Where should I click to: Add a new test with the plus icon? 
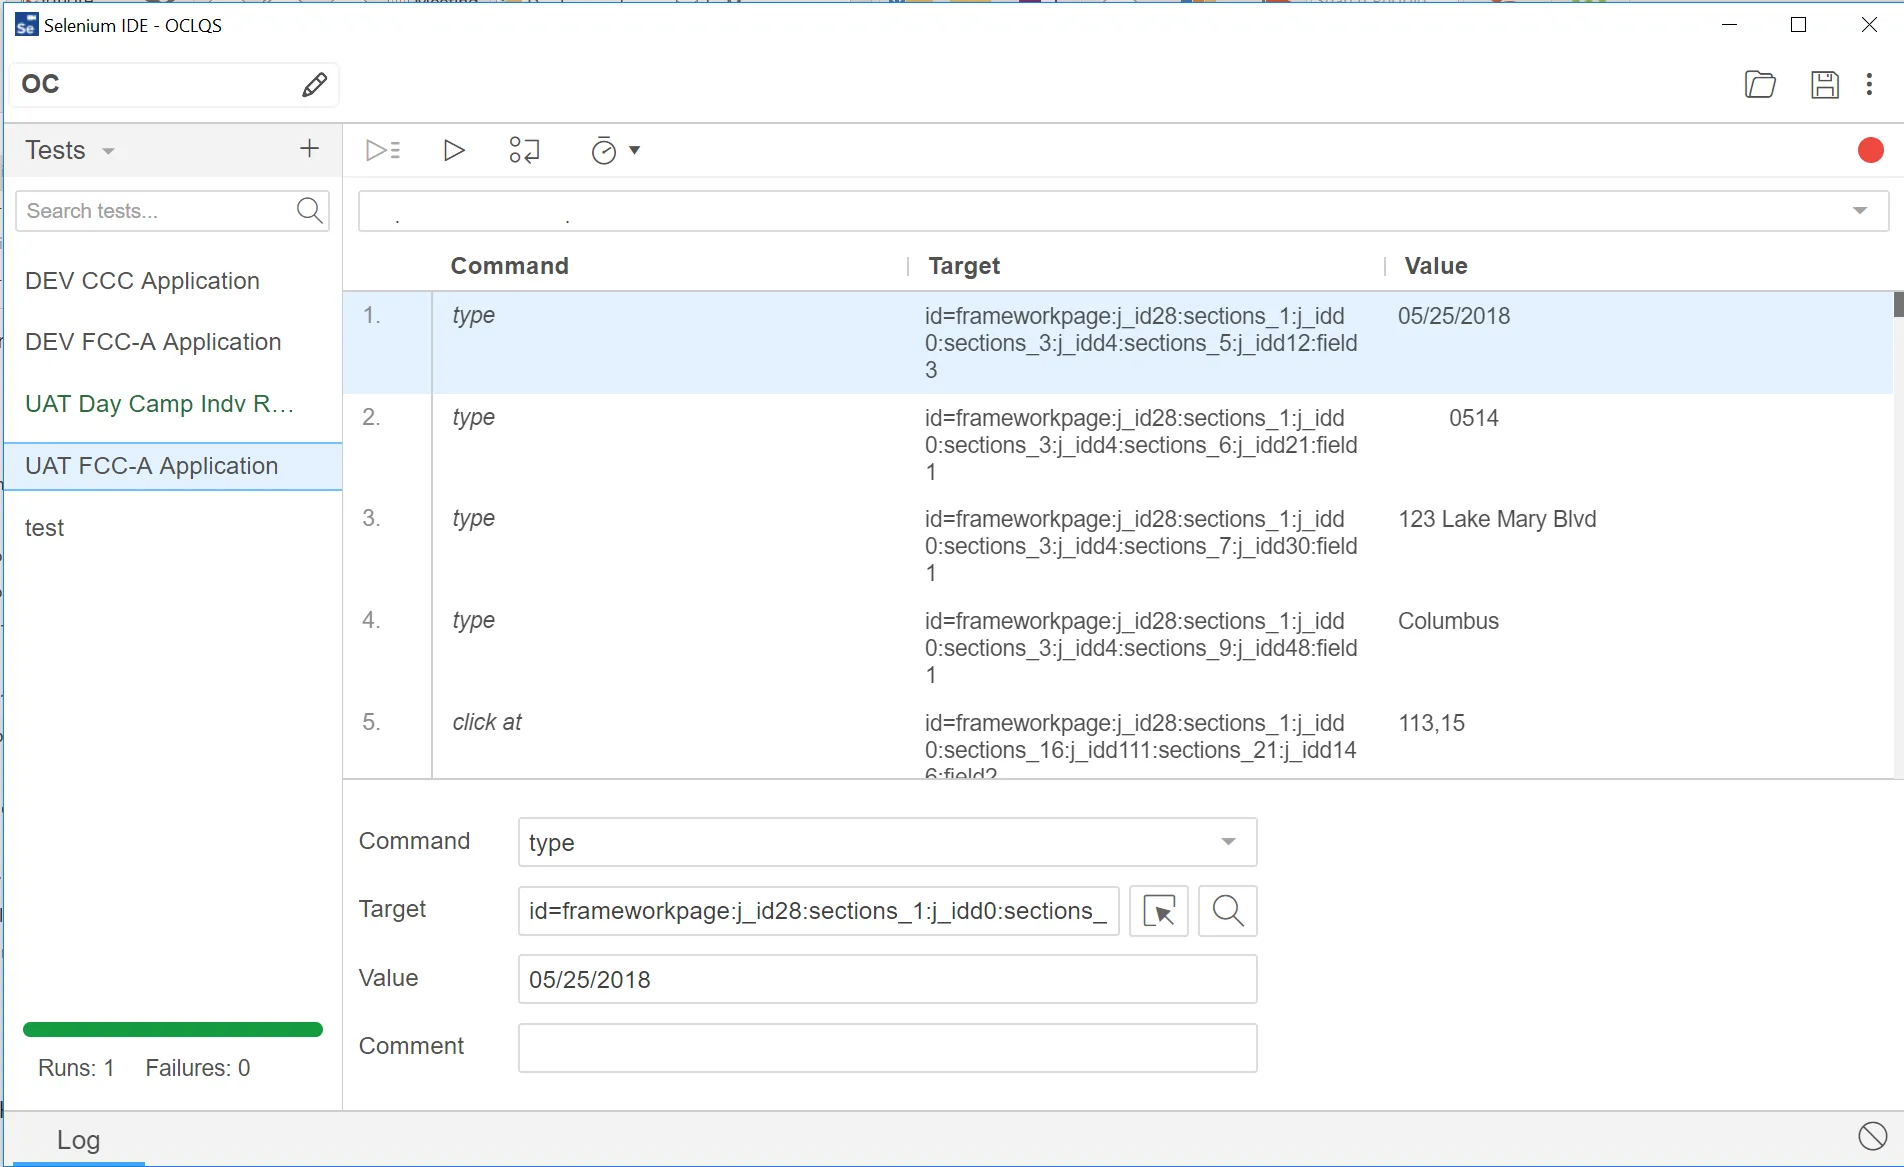tap(309, 149)
